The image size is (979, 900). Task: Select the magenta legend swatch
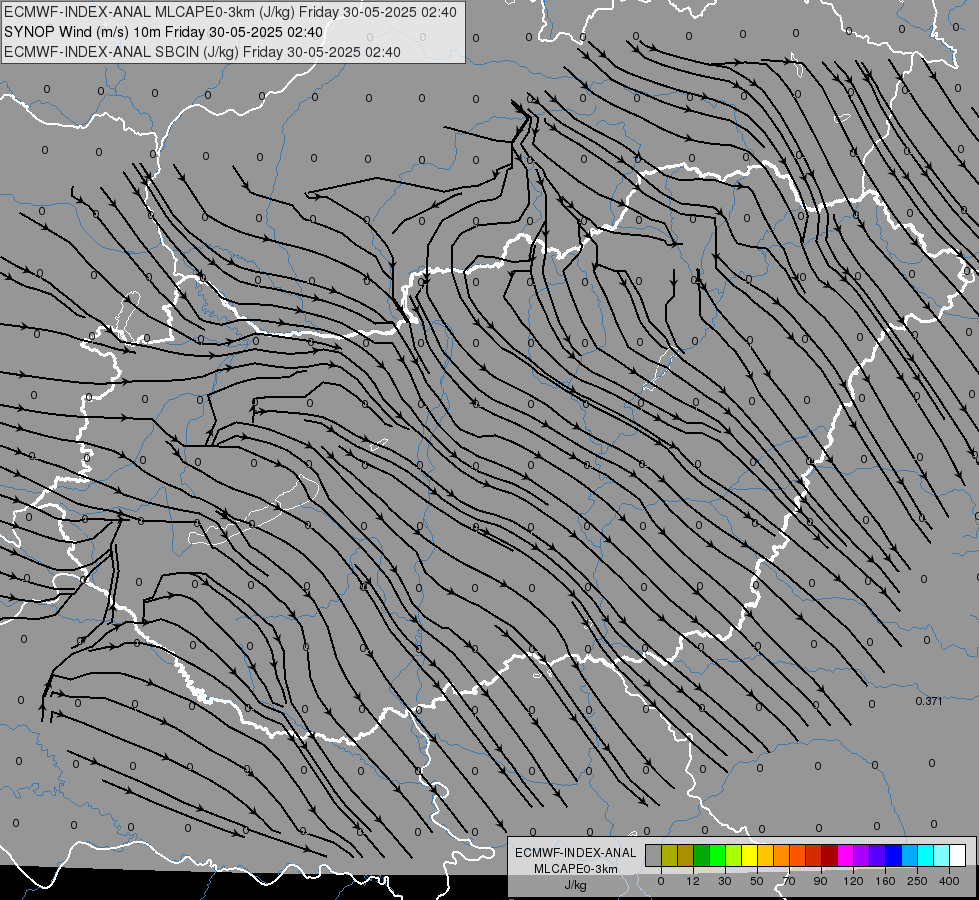click(846, 855)
